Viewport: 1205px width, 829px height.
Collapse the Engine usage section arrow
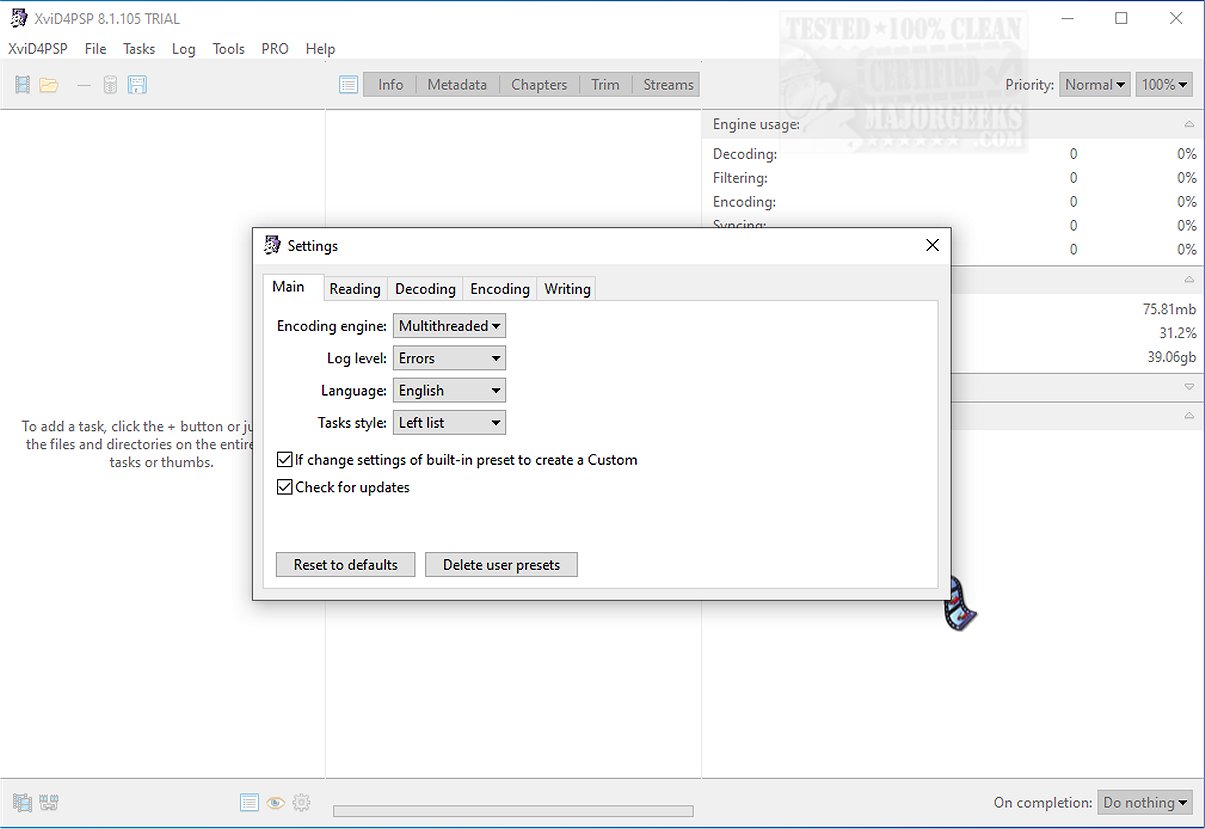pos(1189,125)
